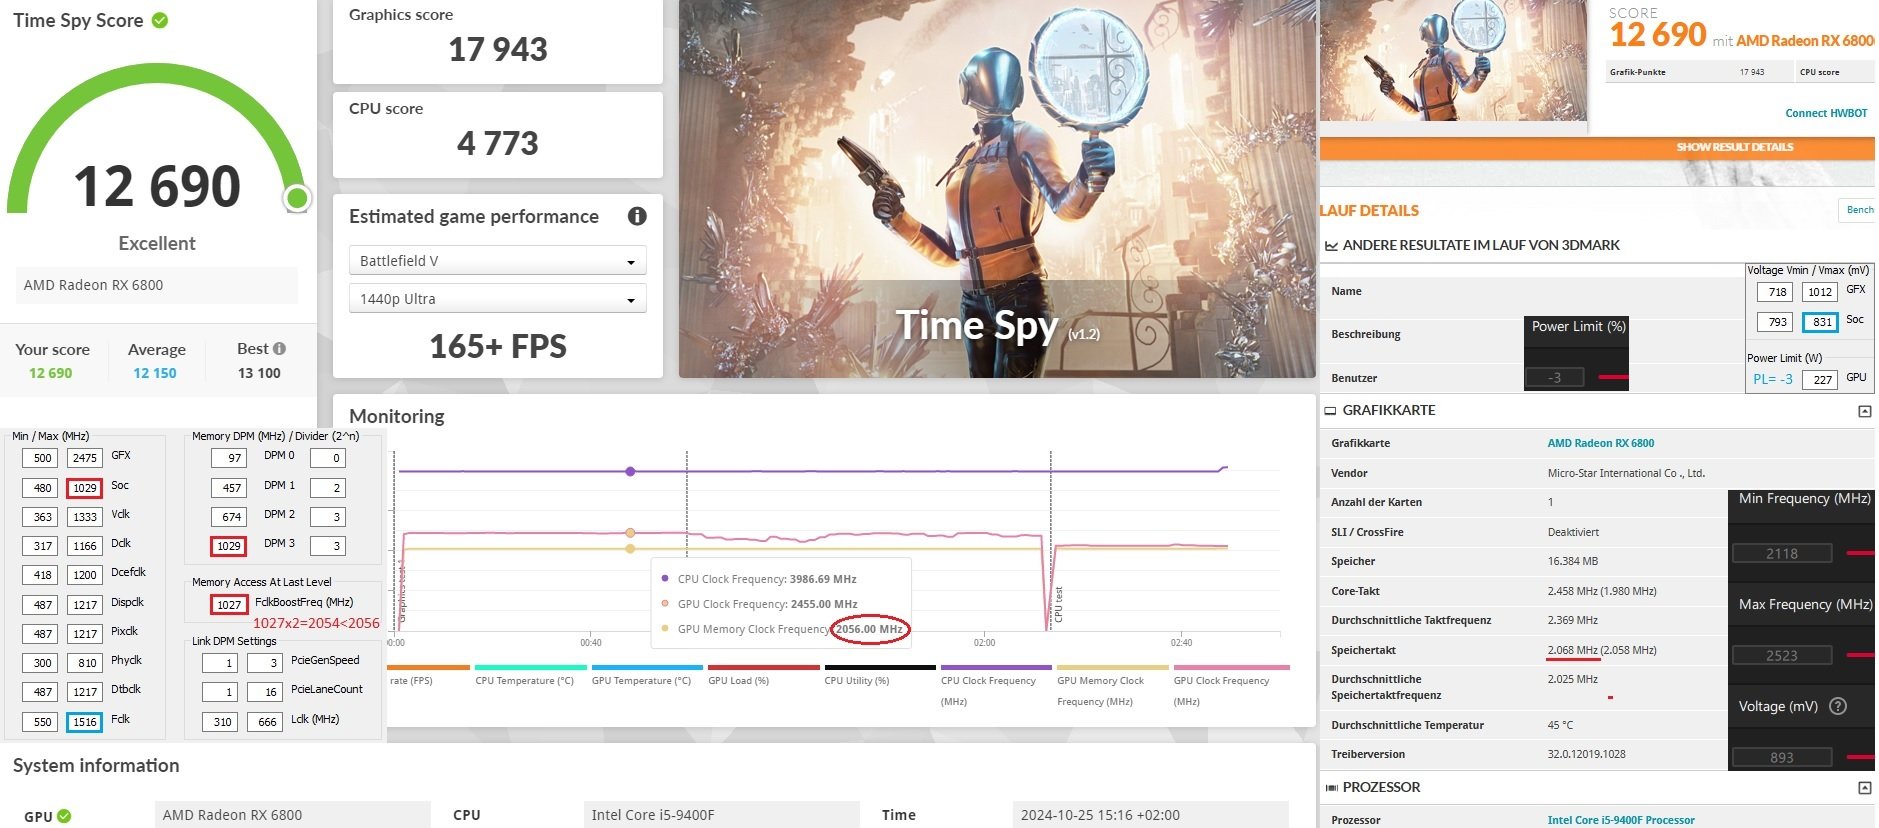Click the GFX min clock field 500

tap(40, 458)
